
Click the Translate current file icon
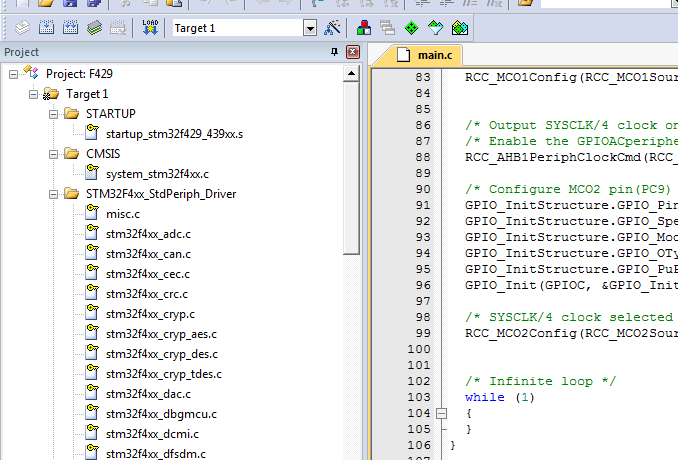pos(20,28)
